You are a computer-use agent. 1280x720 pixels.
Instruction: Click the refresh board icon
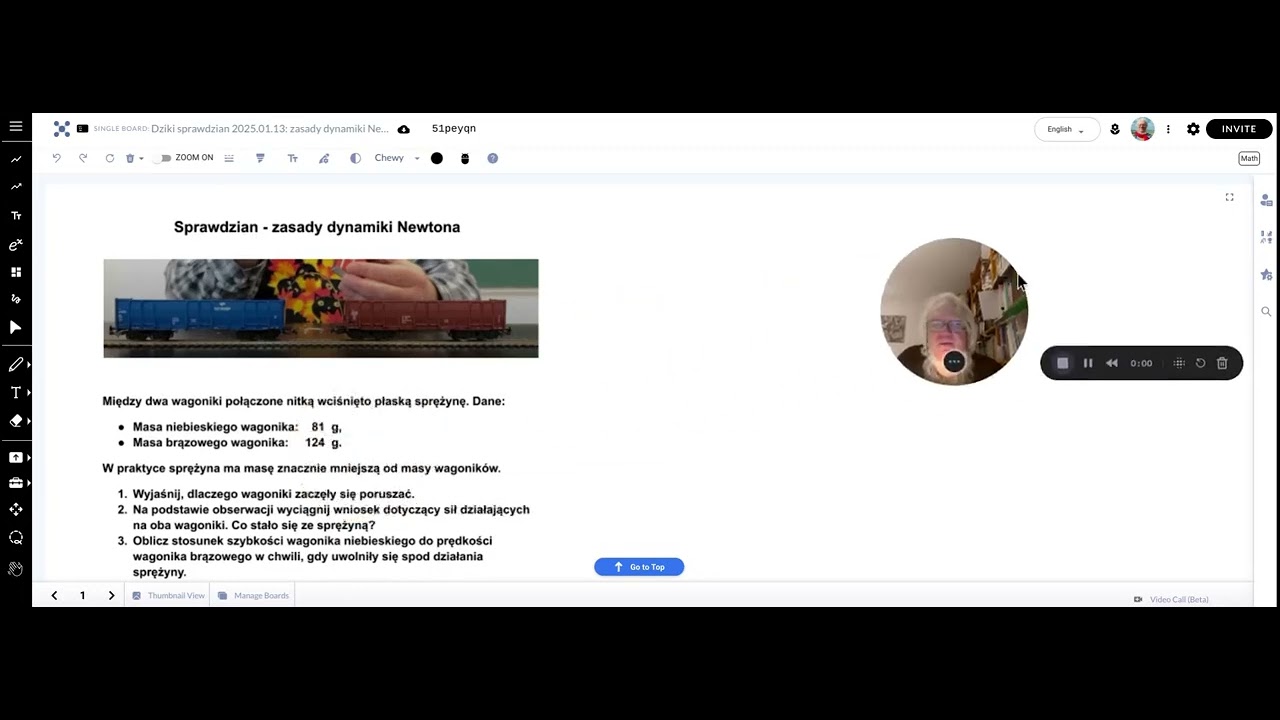tap(110, 158)
